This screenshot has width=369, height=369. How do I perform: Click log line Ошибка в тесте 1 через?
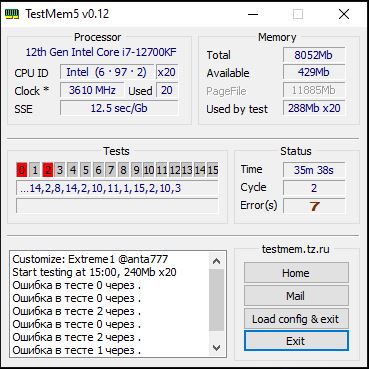coord(76,350)
